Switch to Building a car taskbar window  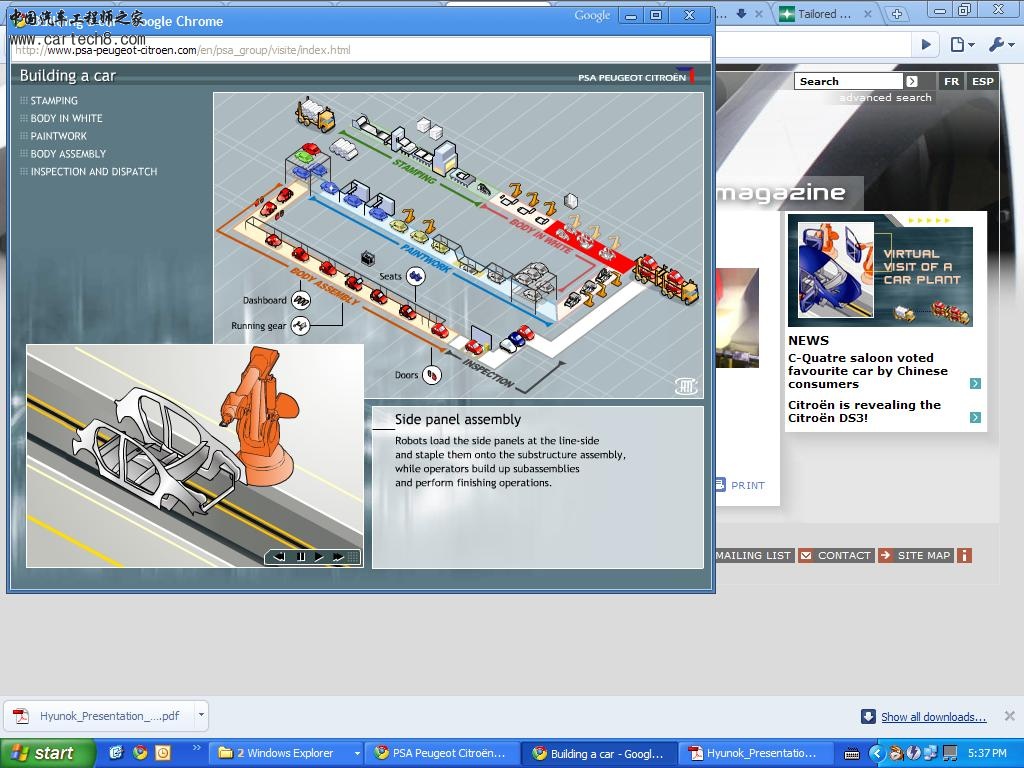[x=600, y=753]
